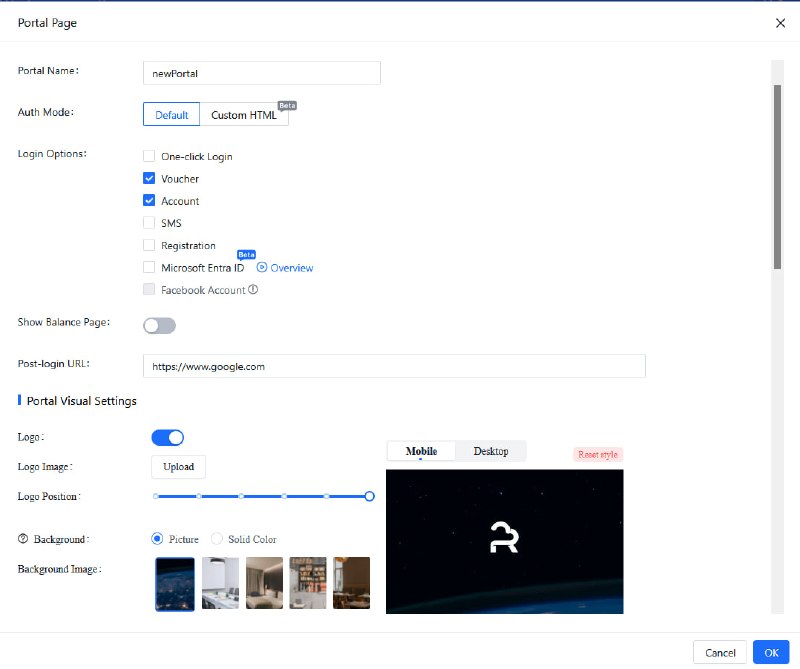Select the white meeting room background thumbnail

pyautogui.click(x=220, y=583)
